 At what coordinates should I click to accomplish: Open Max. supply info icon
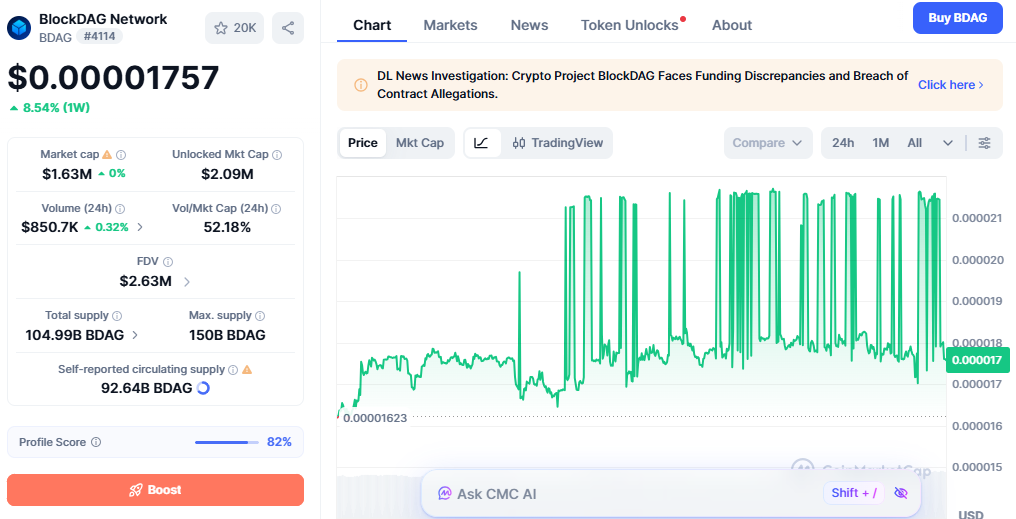tap(260, 316)
